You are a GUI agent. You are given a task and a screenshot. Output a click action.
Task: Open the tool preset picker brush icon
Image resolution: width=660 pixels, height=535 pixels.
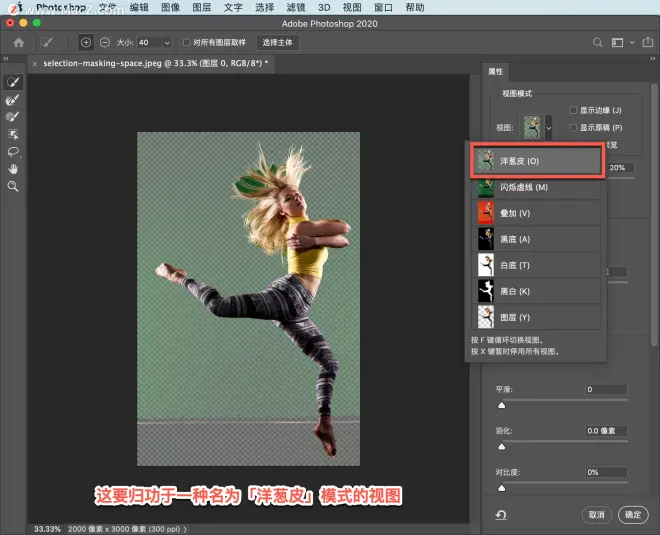tap(46, 43)
